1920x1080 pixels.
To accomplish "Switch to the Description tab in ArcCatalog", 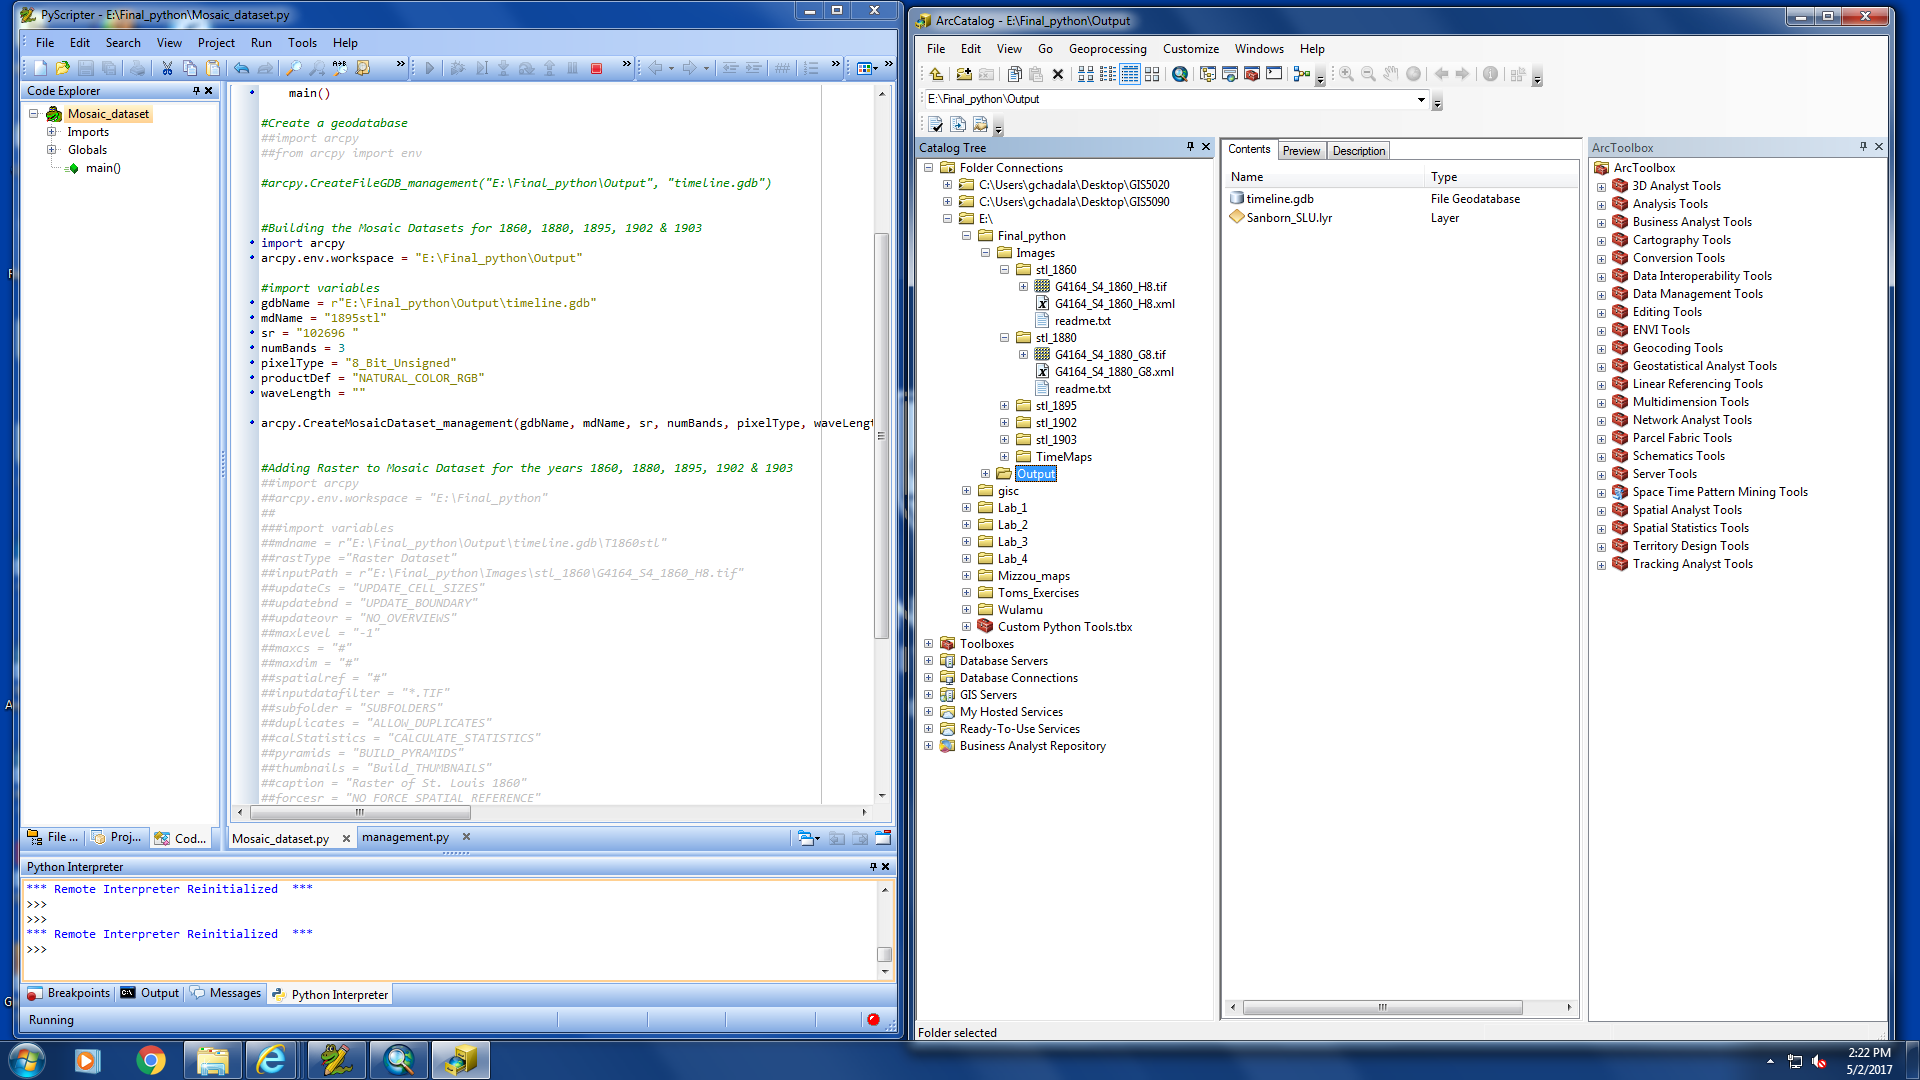I will coord(1359,151).
